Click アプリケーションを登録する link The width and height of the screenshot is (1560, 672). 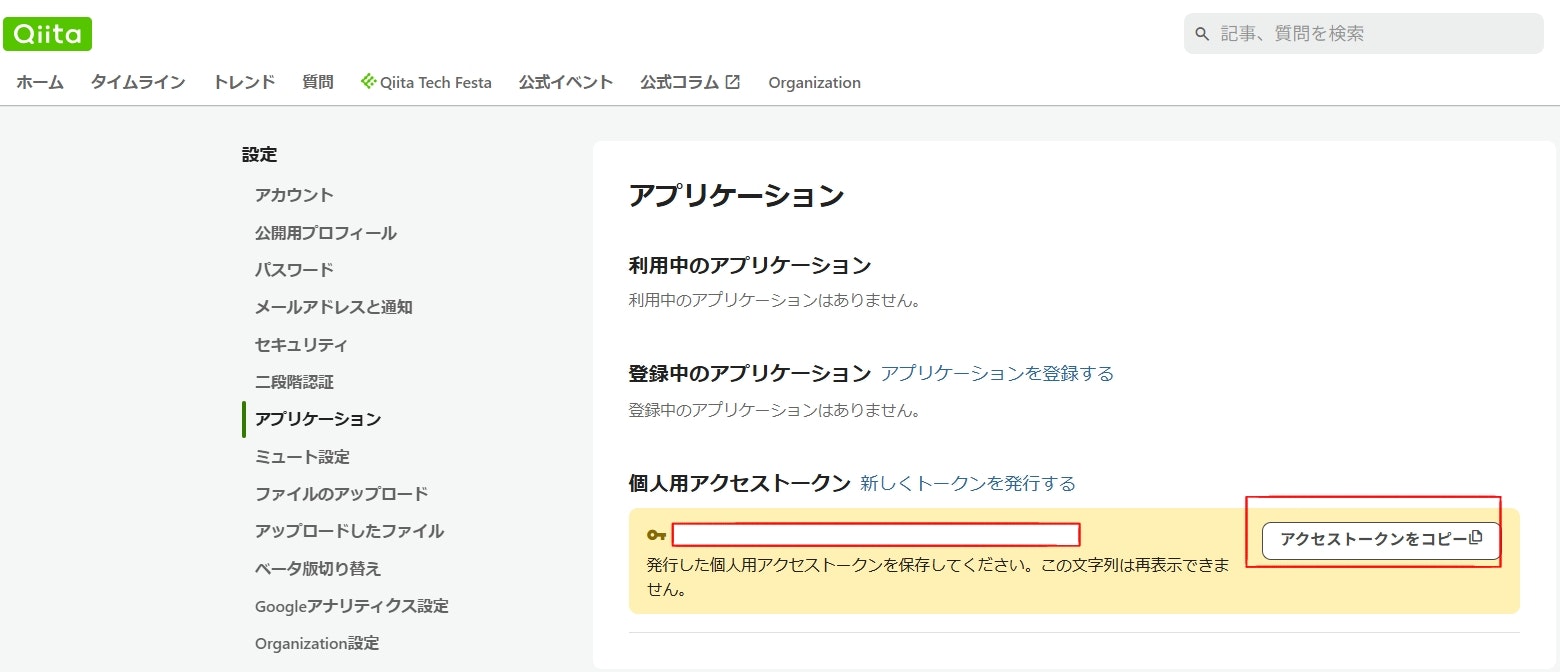coord(997,374)
